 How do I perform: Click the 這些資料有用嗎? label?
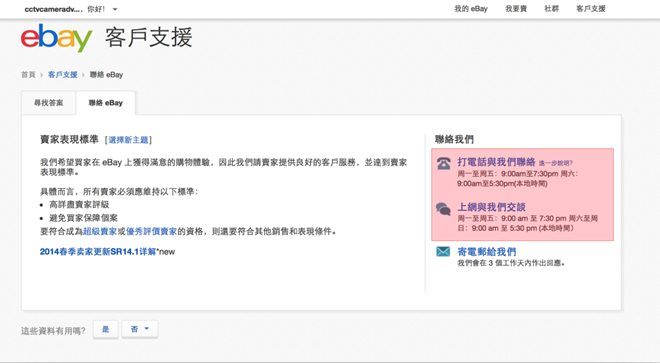tap(53, 331)
